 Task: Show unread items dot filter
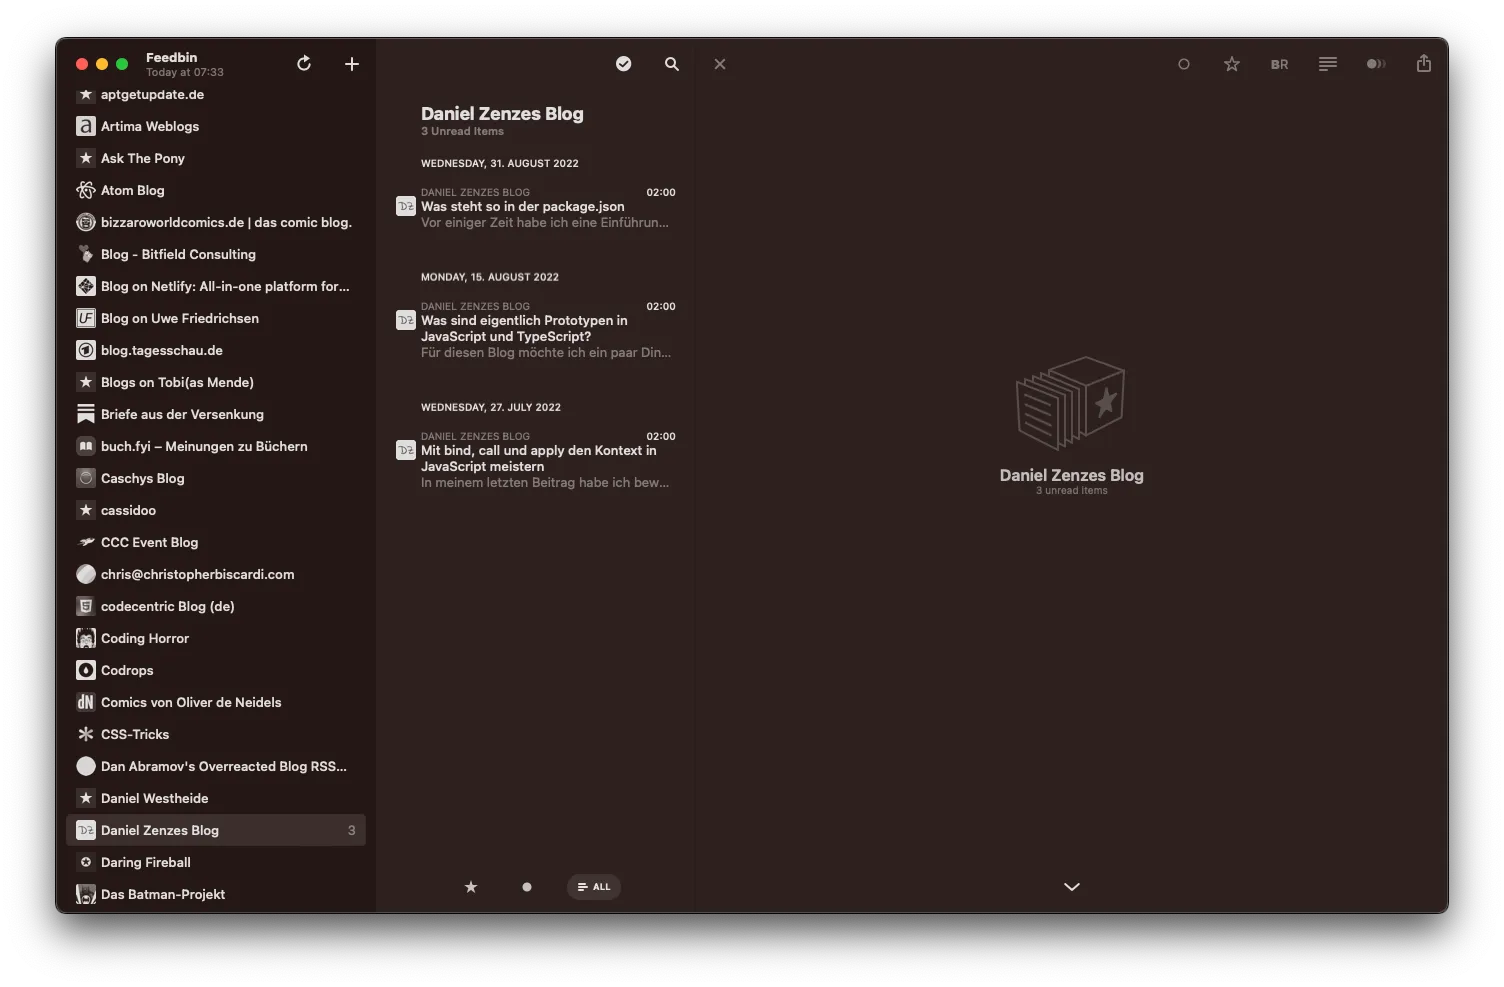point(527,887)
